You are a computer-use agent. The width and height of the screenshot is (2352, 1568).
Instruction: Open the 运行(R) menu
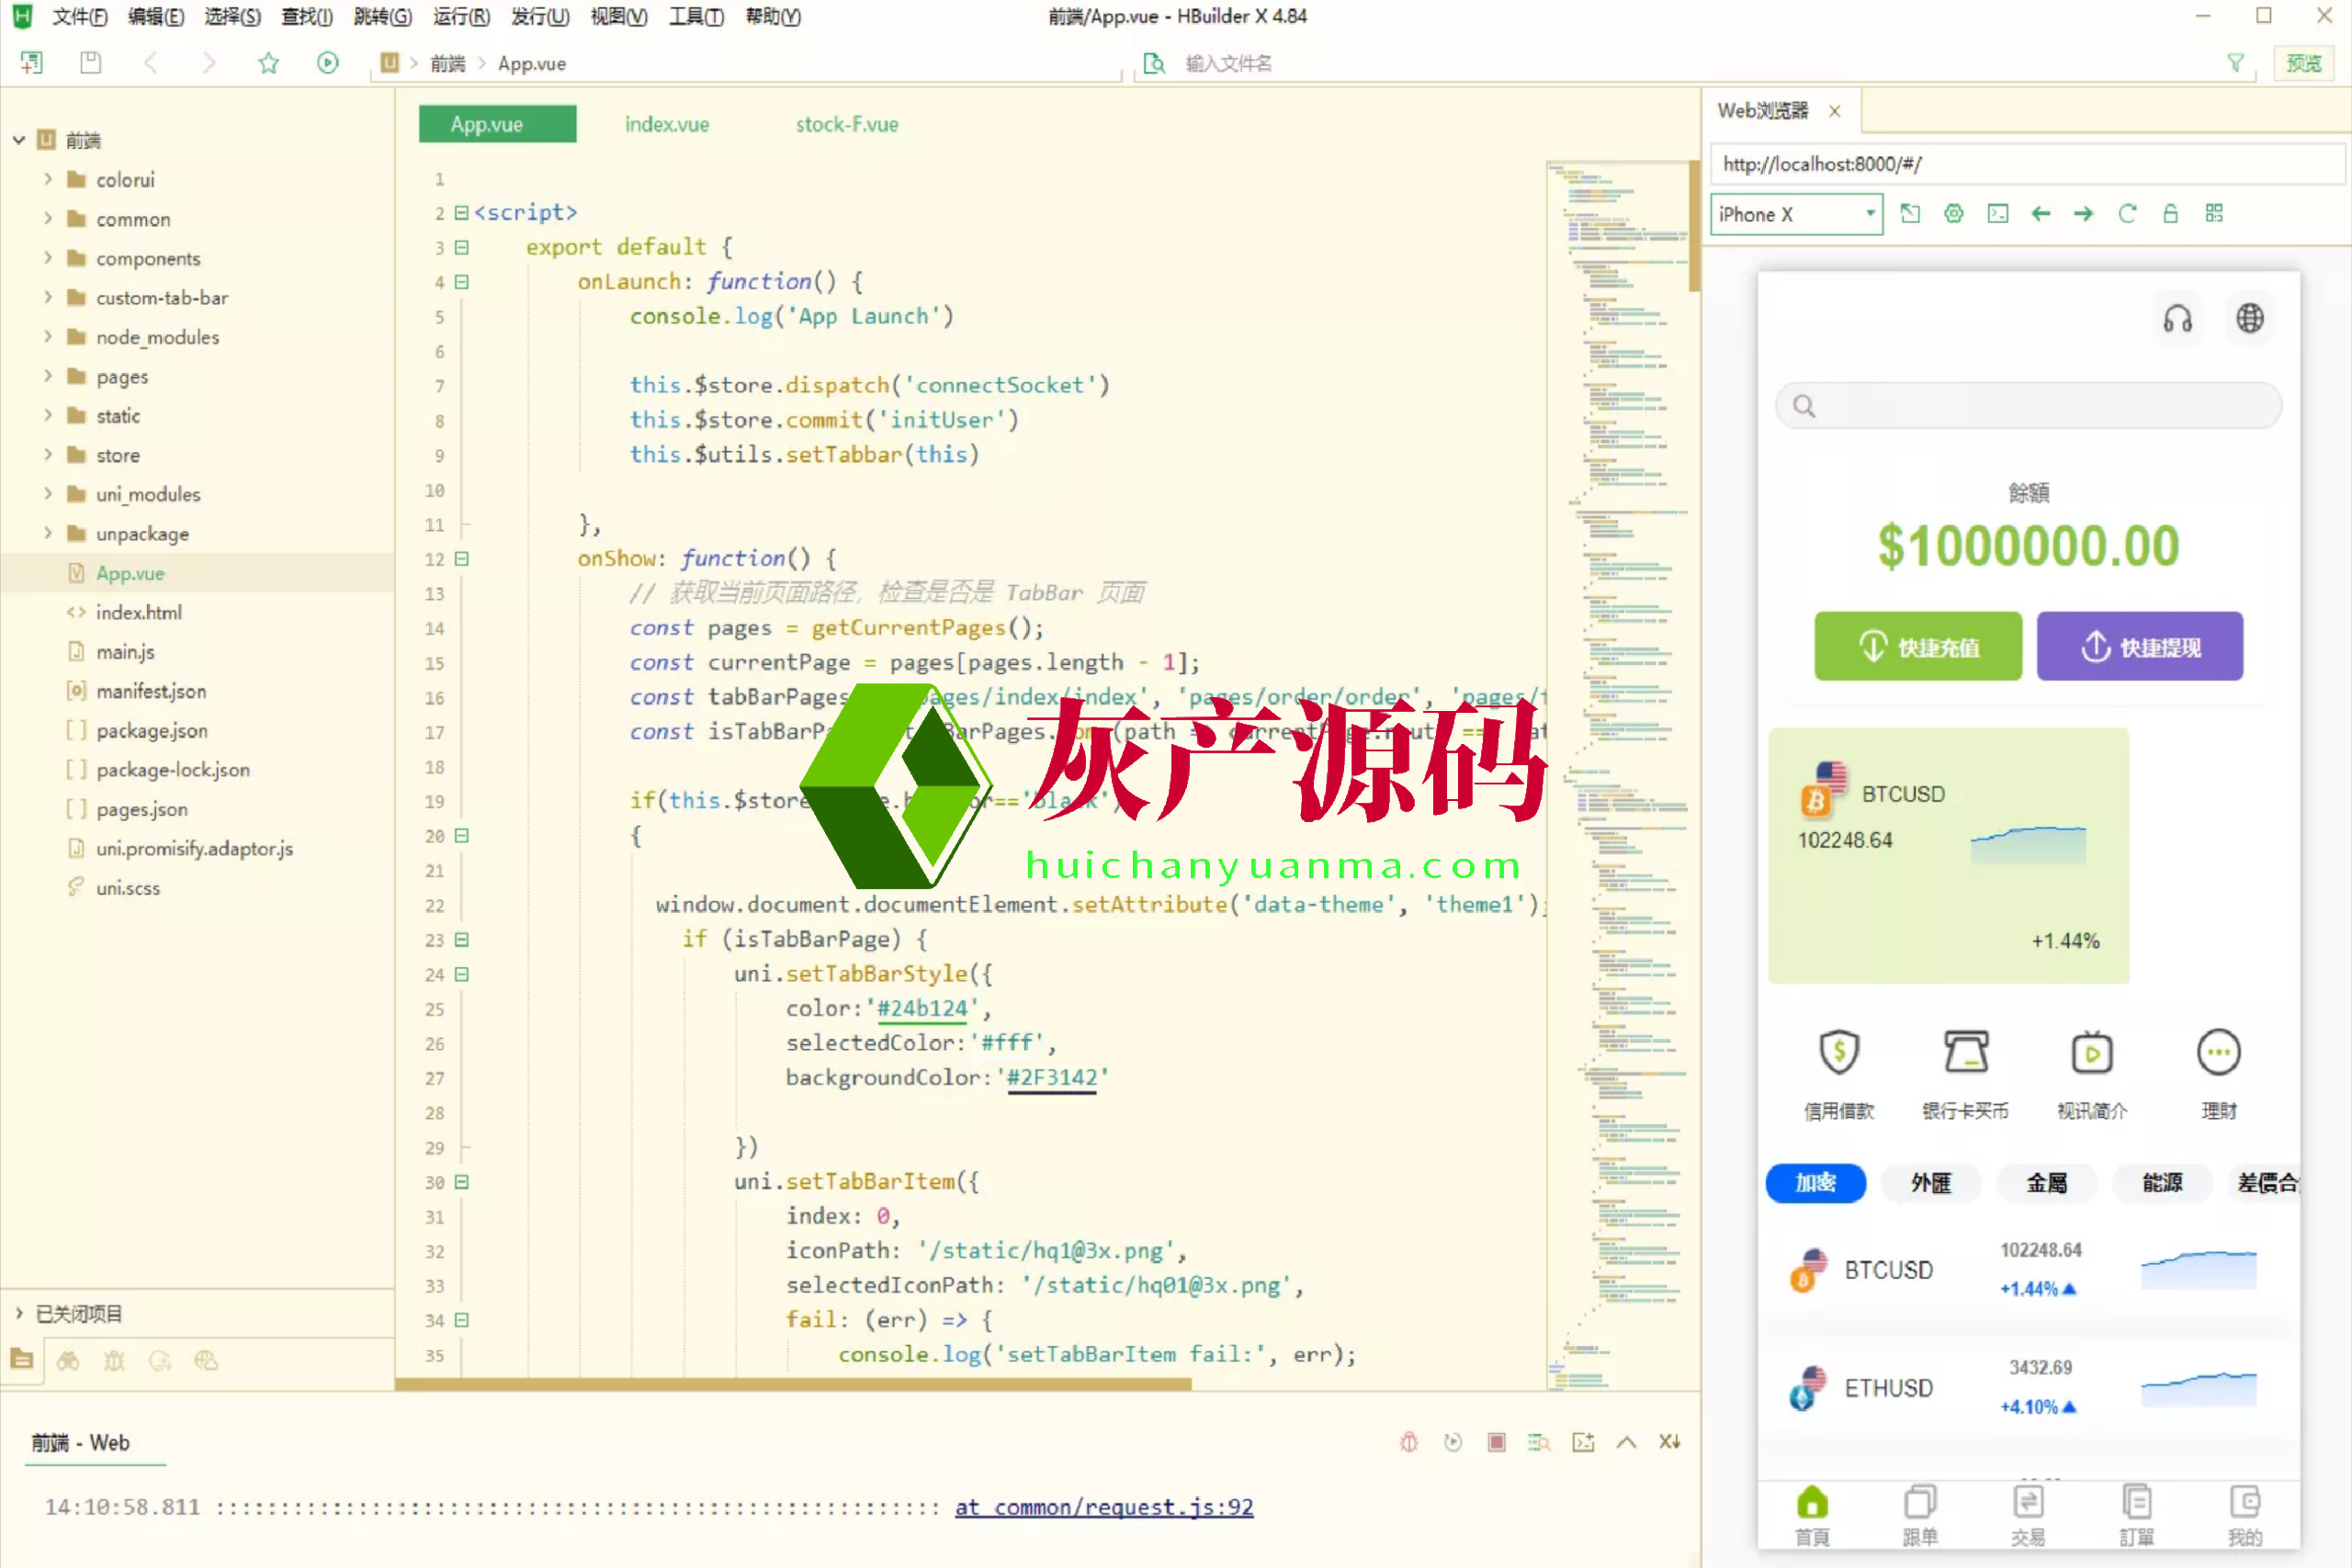coord(461,16)
